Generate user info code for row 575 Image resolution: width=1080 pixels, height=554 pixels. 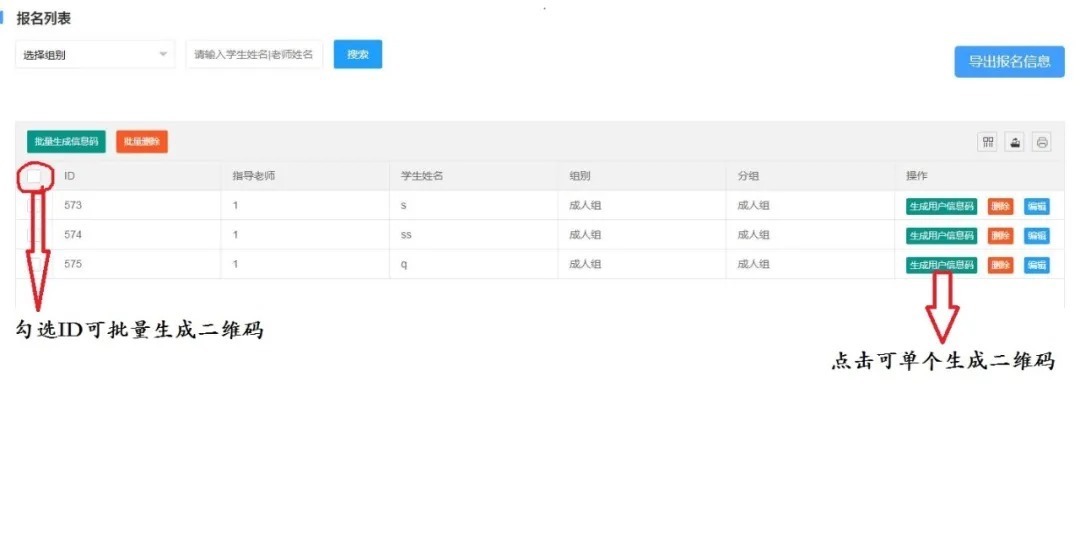click(x=941, y=265)
